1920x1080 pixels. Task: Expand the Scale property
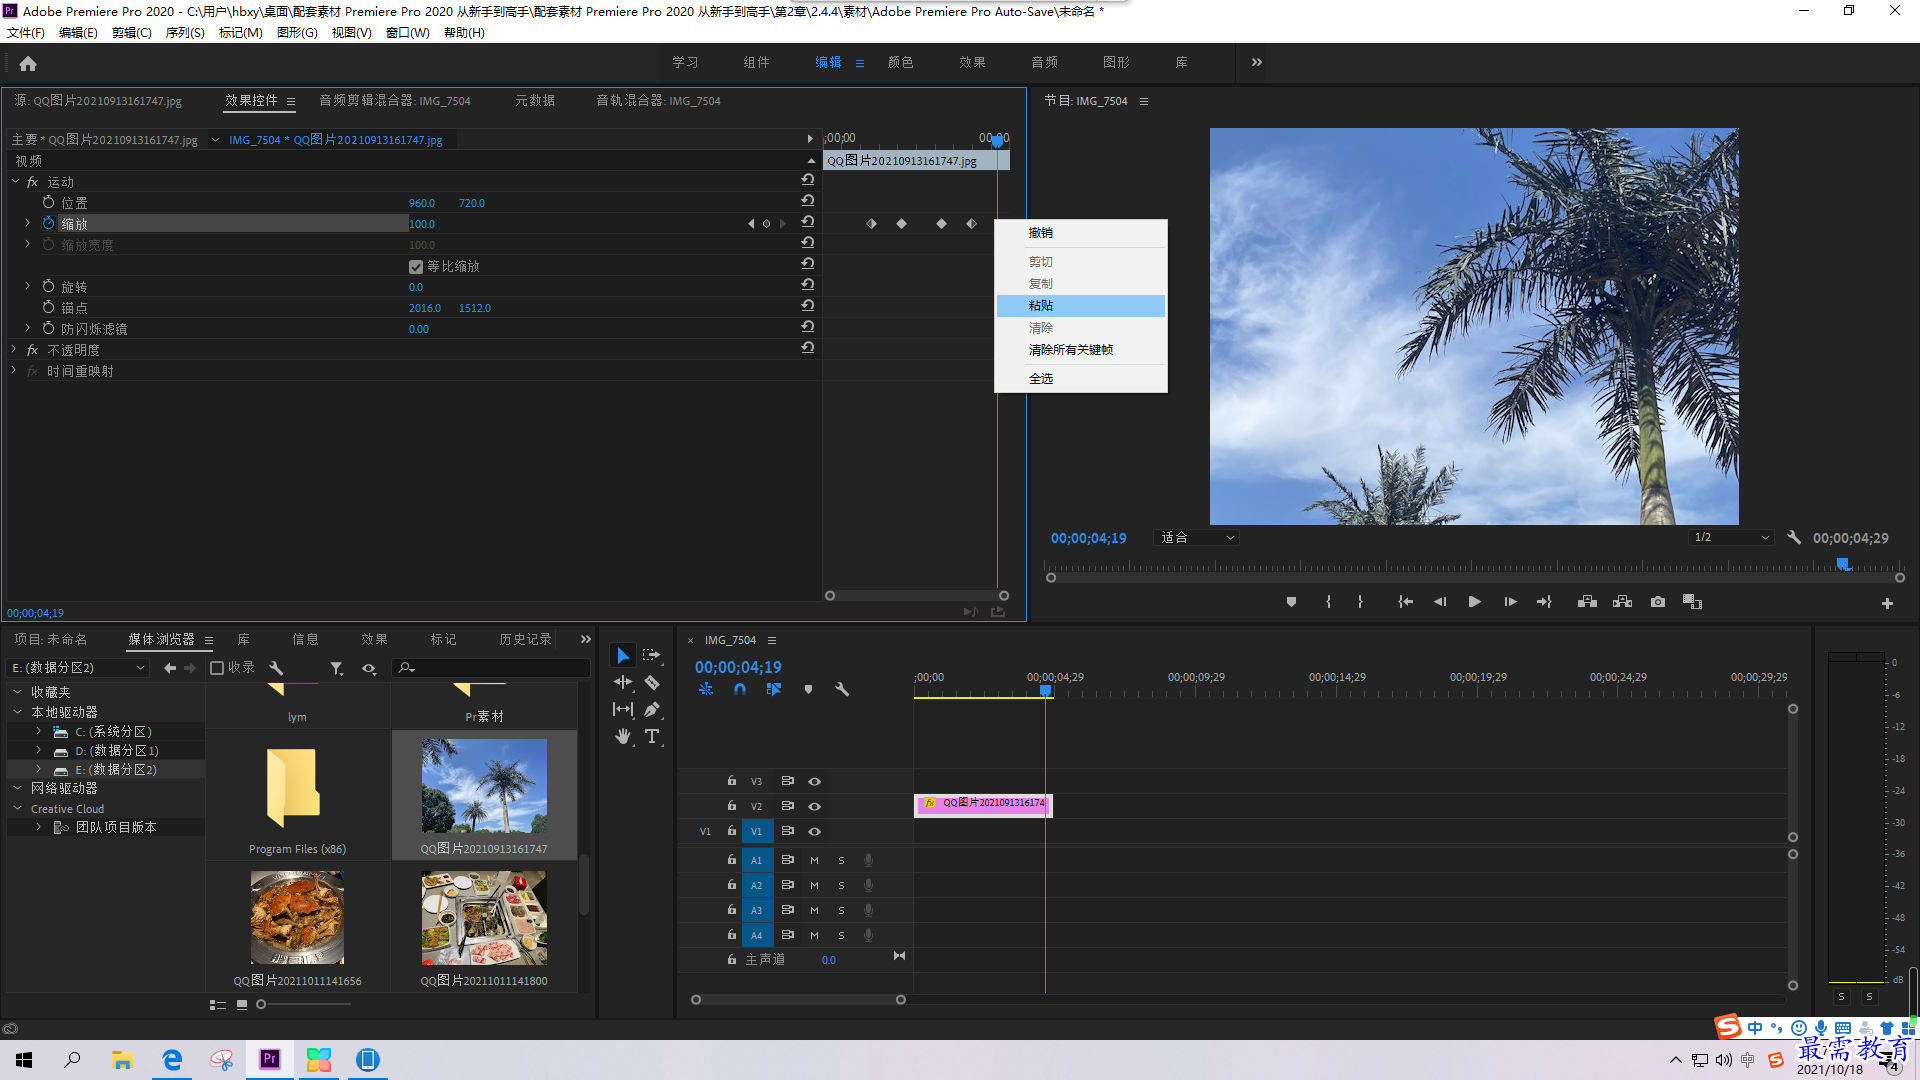[27, 224]
